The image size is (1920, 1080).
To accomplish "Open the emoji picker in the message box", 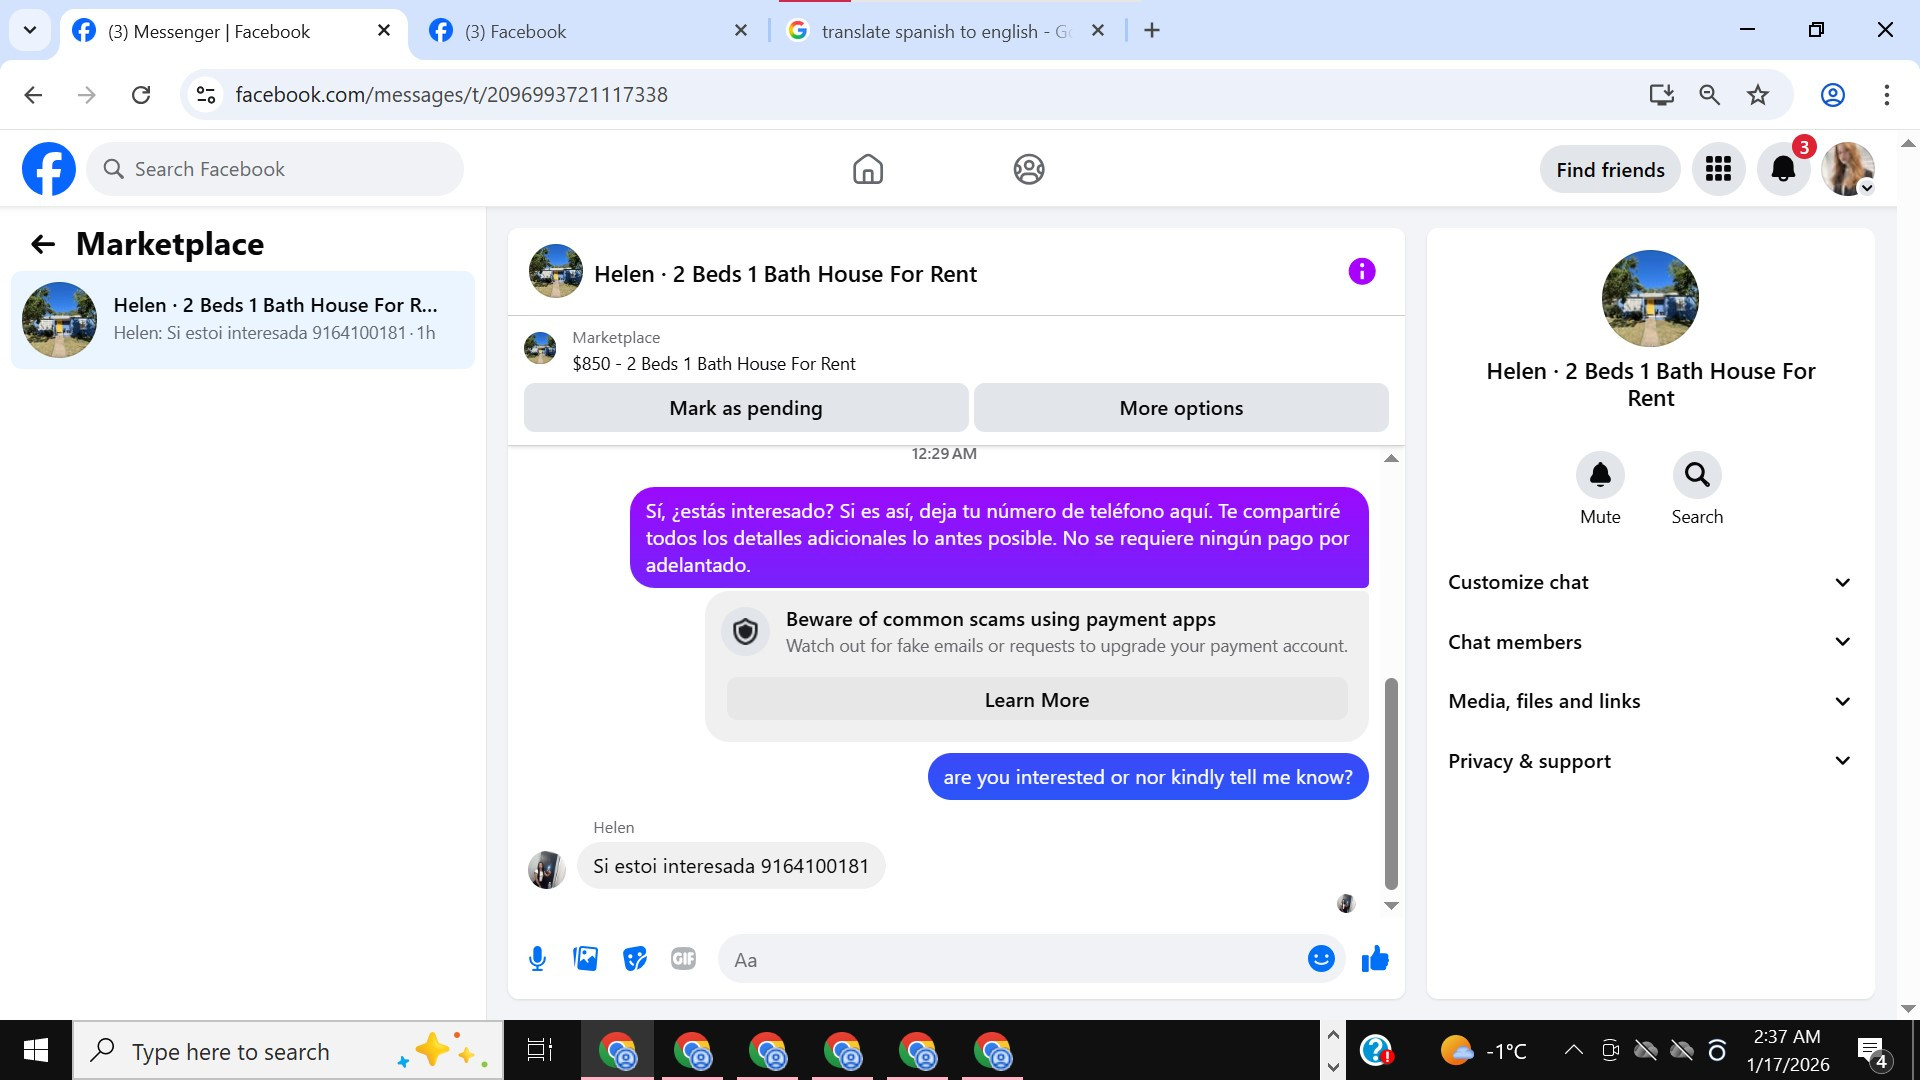I will [x=1320, y=959].
